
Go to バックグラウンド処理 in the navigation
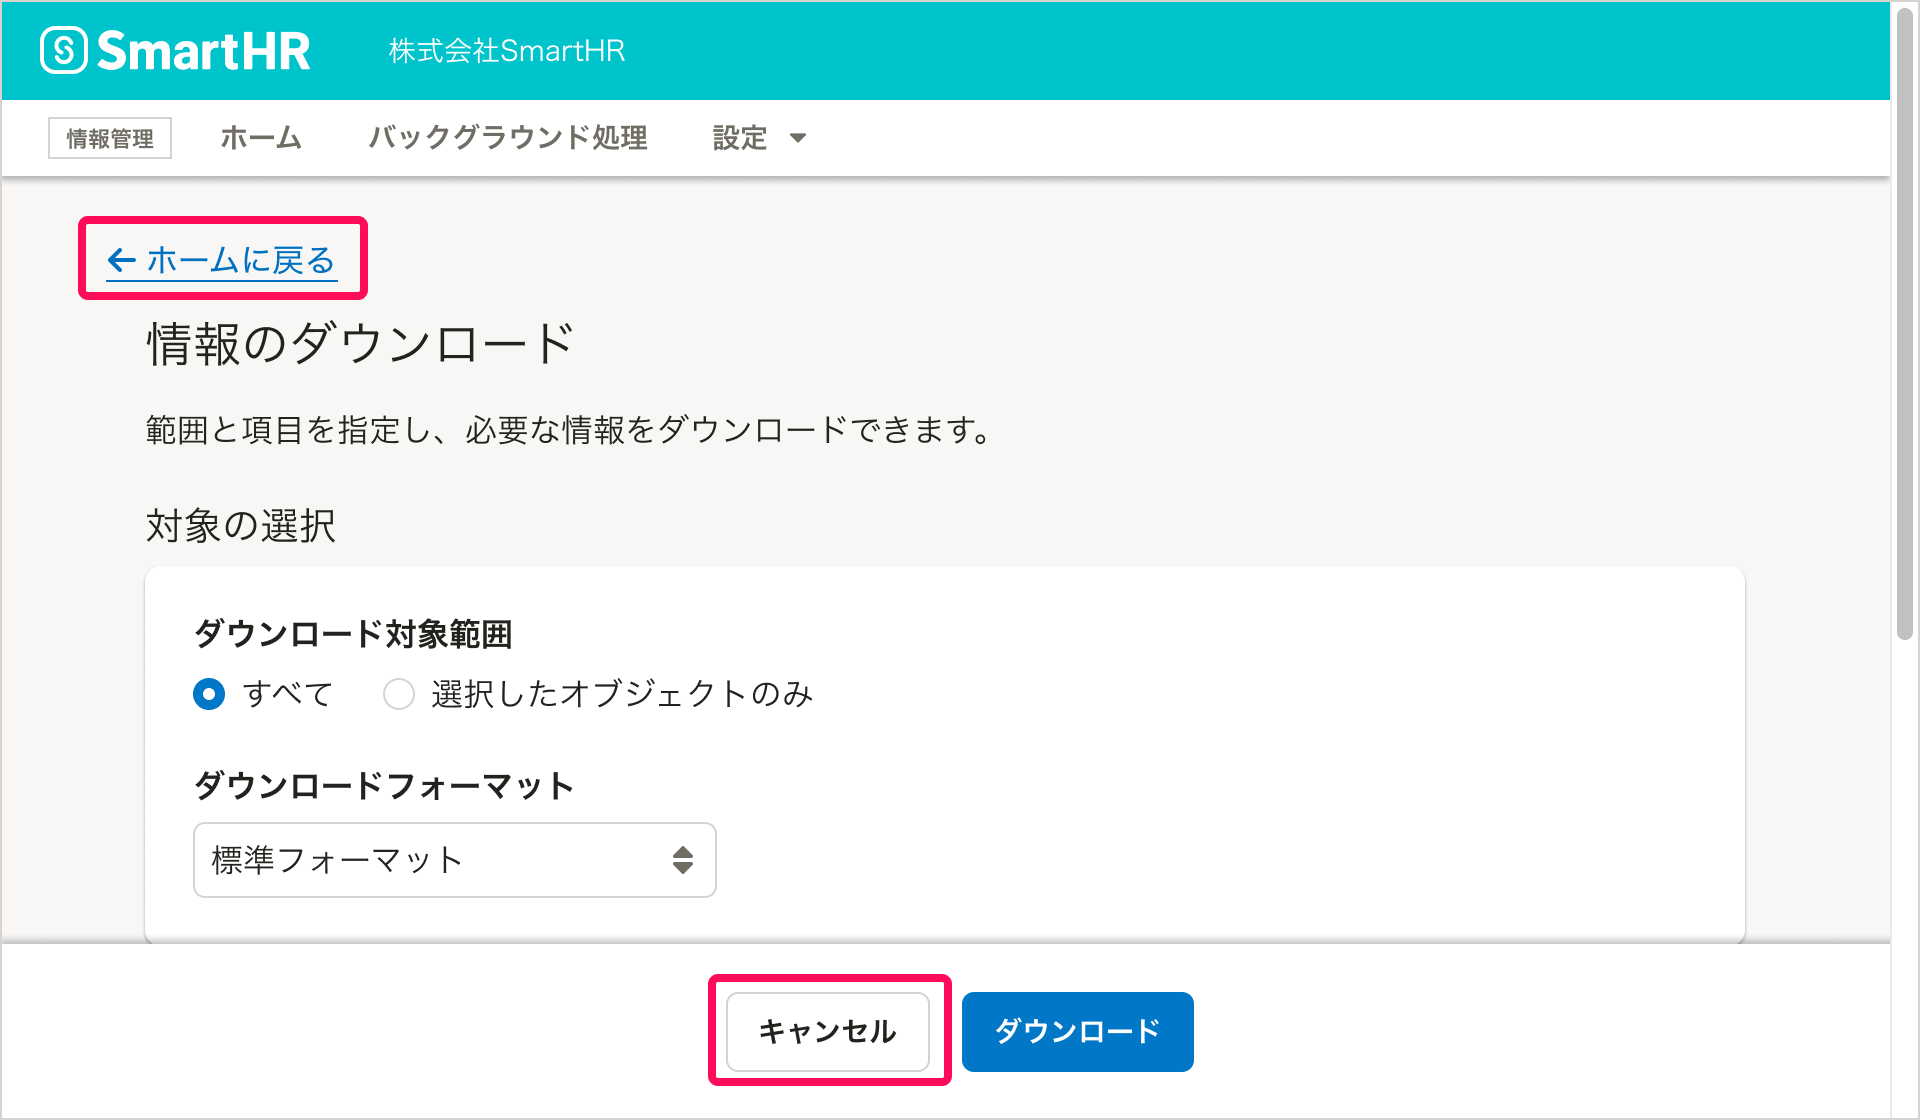(508, 138)
